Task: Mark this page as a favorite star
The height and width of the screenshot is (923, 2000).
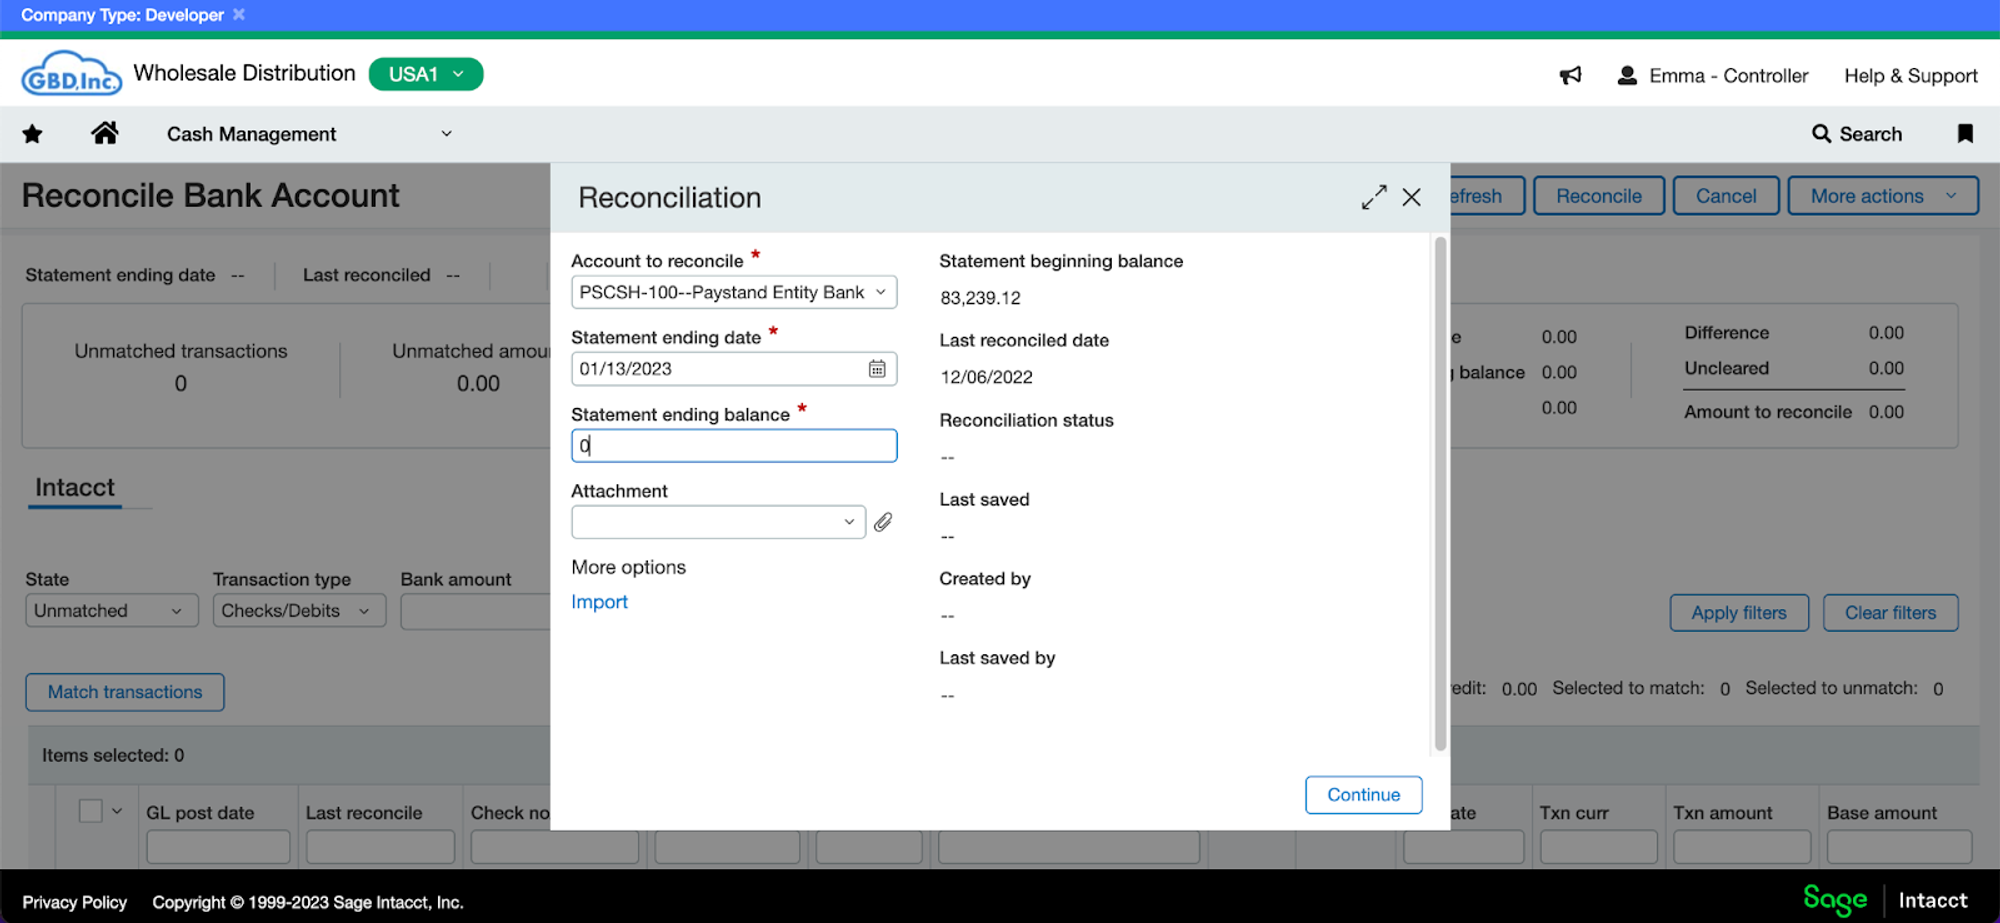Action: (x=31, y=133)
